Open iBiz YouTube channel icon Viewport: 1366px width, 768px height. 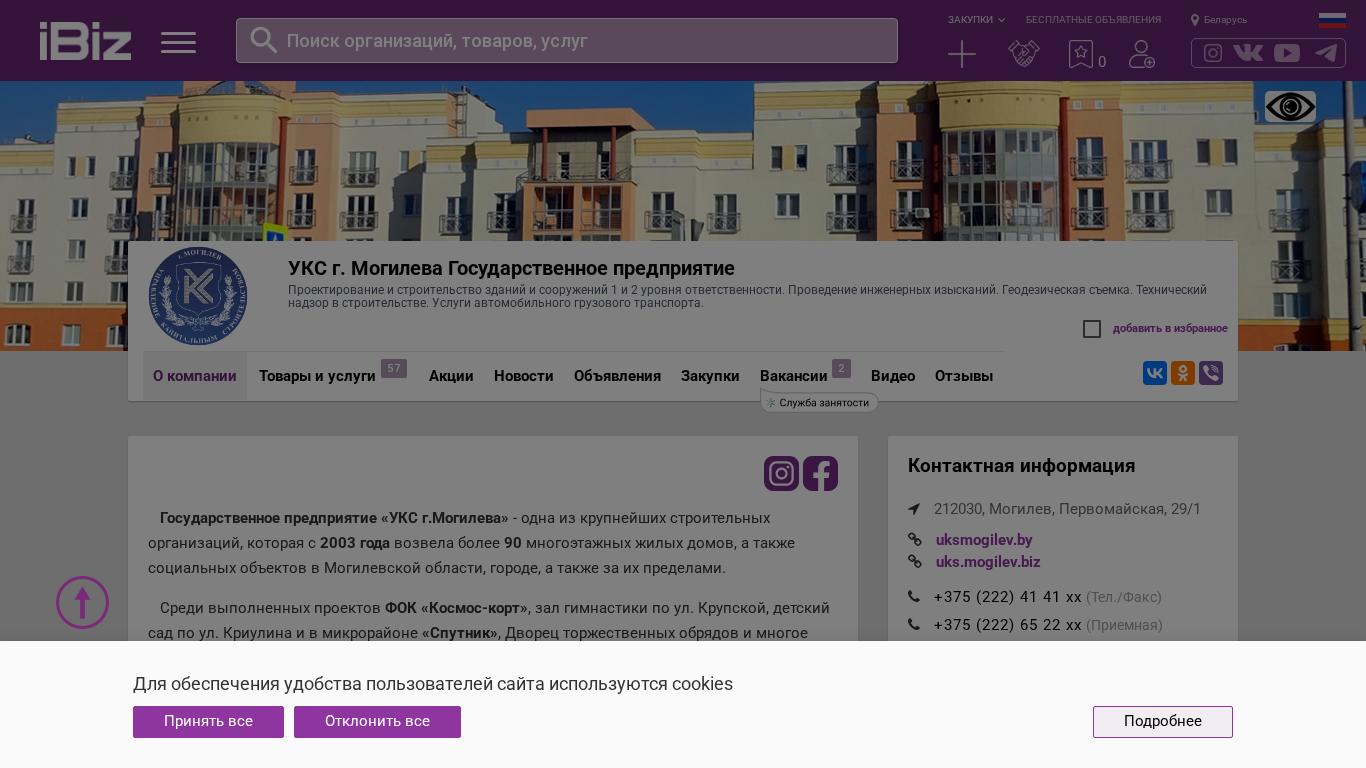coord(1287,53)
